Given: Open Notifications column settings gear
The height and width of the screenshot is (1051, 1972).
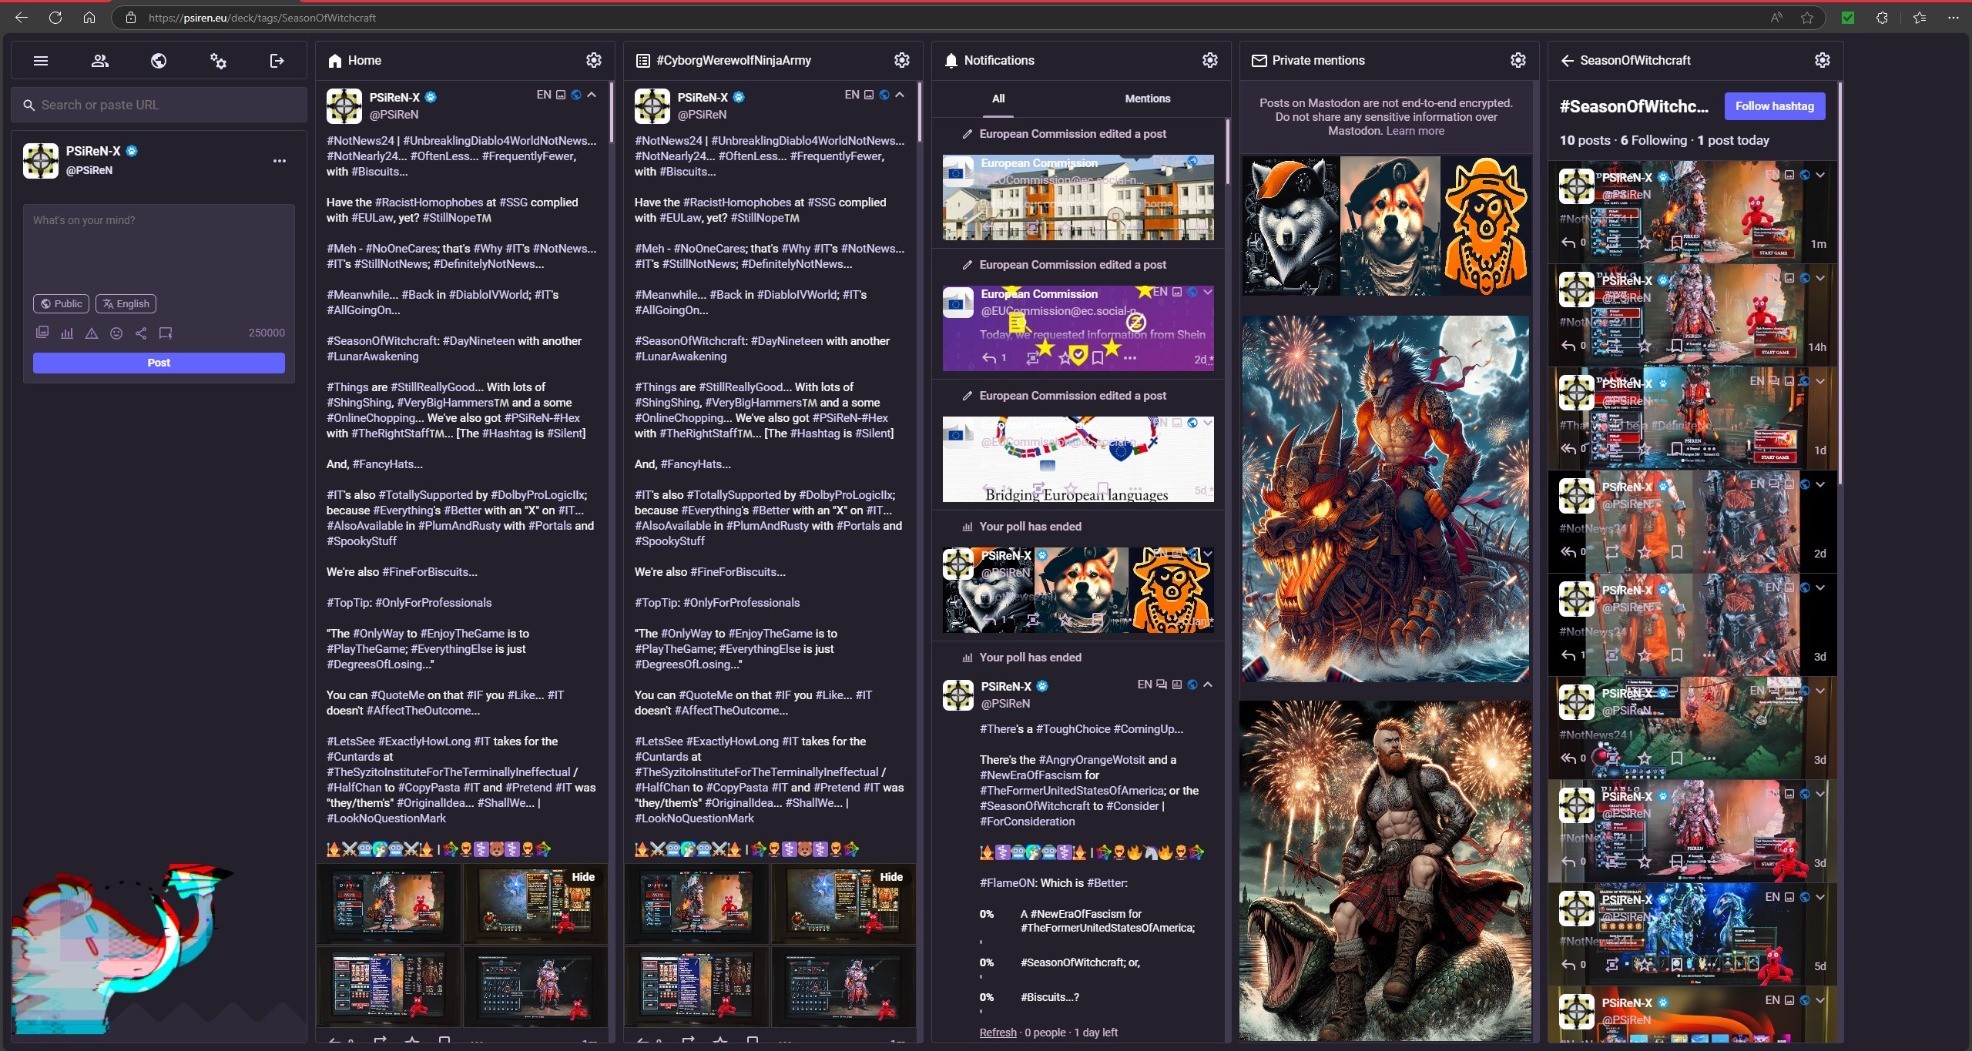Looking at the screenshot, I should (1210, 60).
